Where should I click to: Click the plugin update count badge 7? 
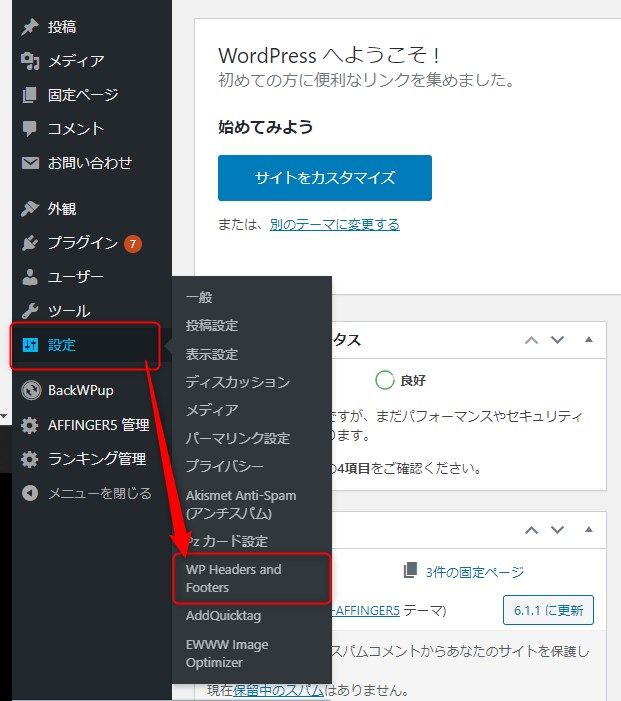click(x=133, y=244)
